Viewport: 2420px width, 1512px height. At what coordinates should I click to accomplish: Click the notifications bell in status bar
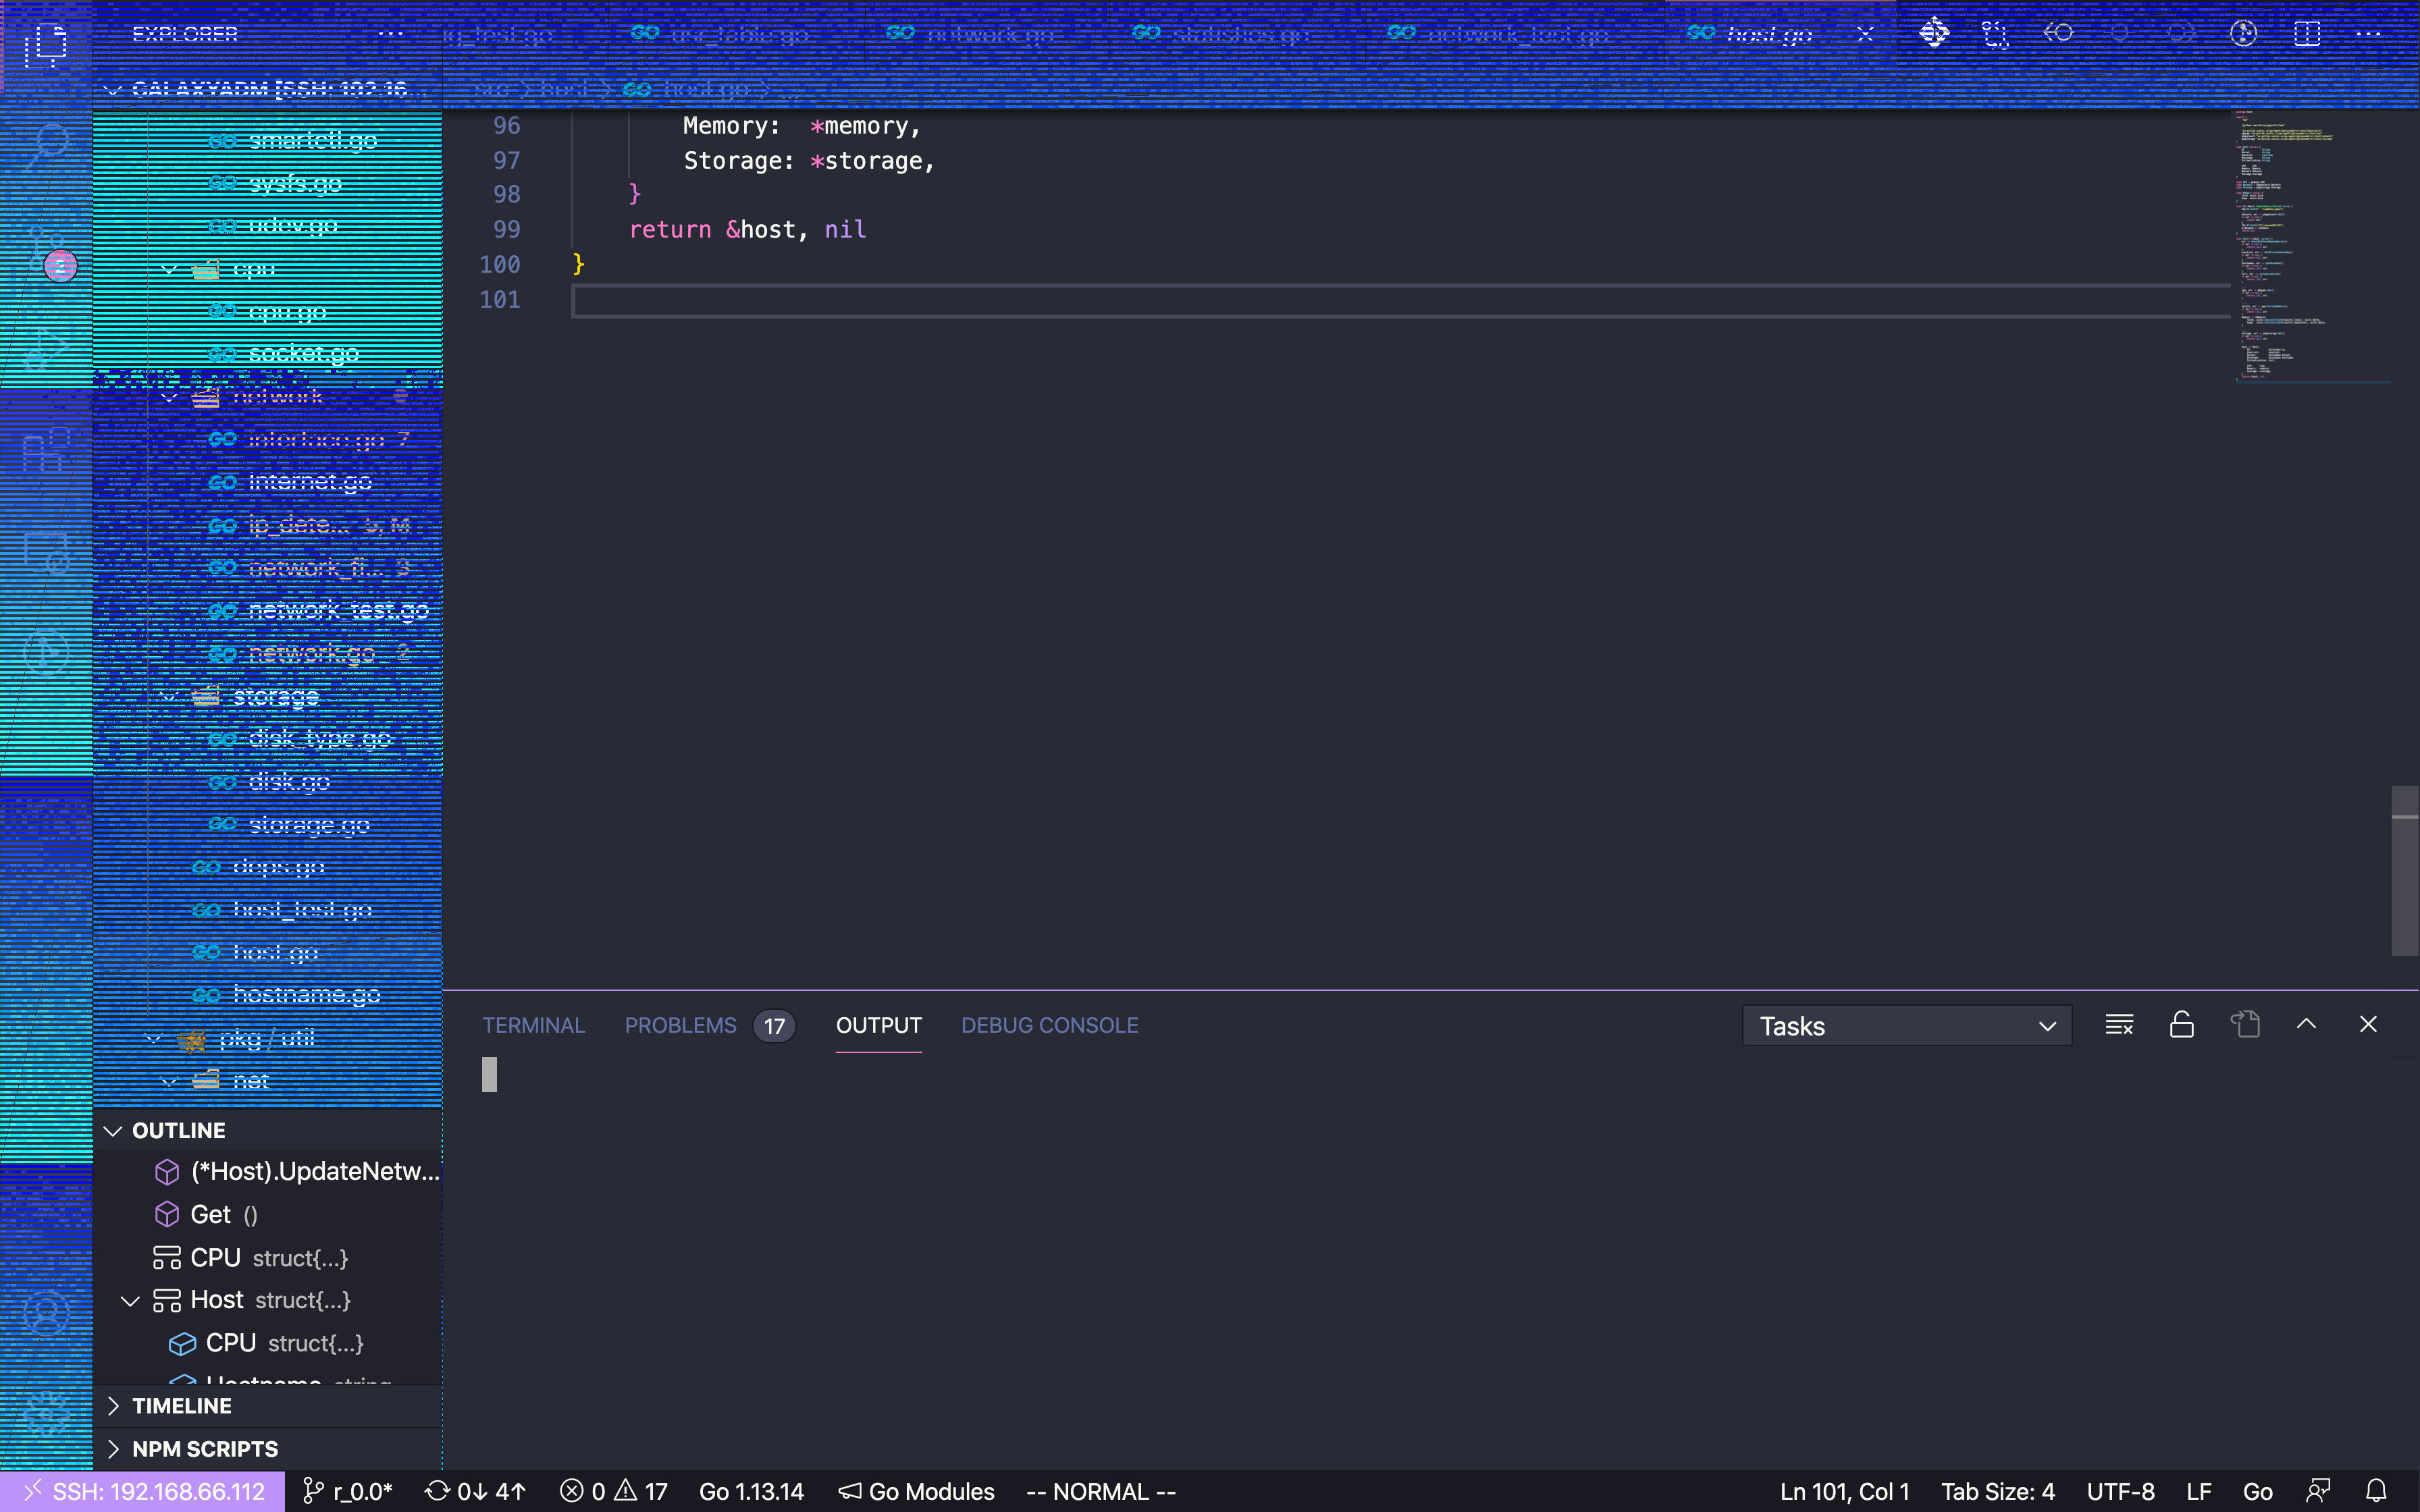2376,1491
